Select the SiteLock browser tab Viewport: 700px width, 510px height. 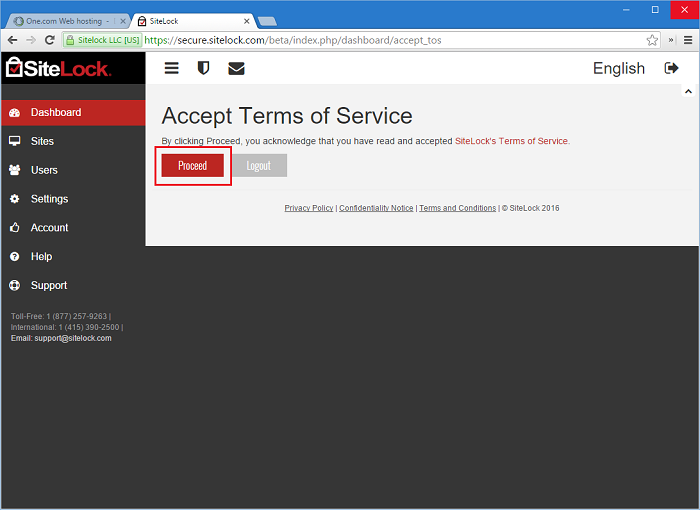pyautogui.click(x=193, y=21)
